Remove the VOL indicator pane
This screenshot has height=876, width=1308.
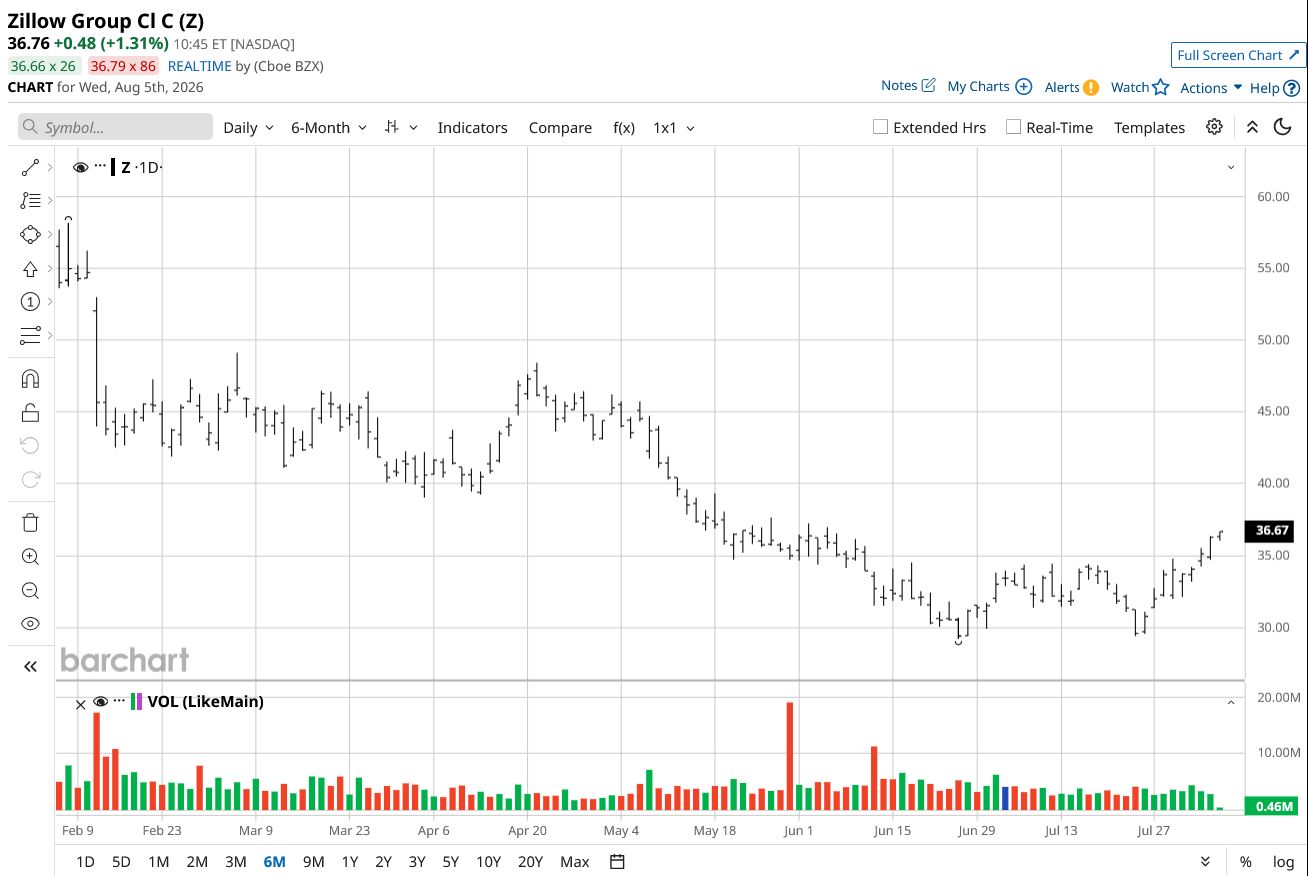[x=81, y=704]
